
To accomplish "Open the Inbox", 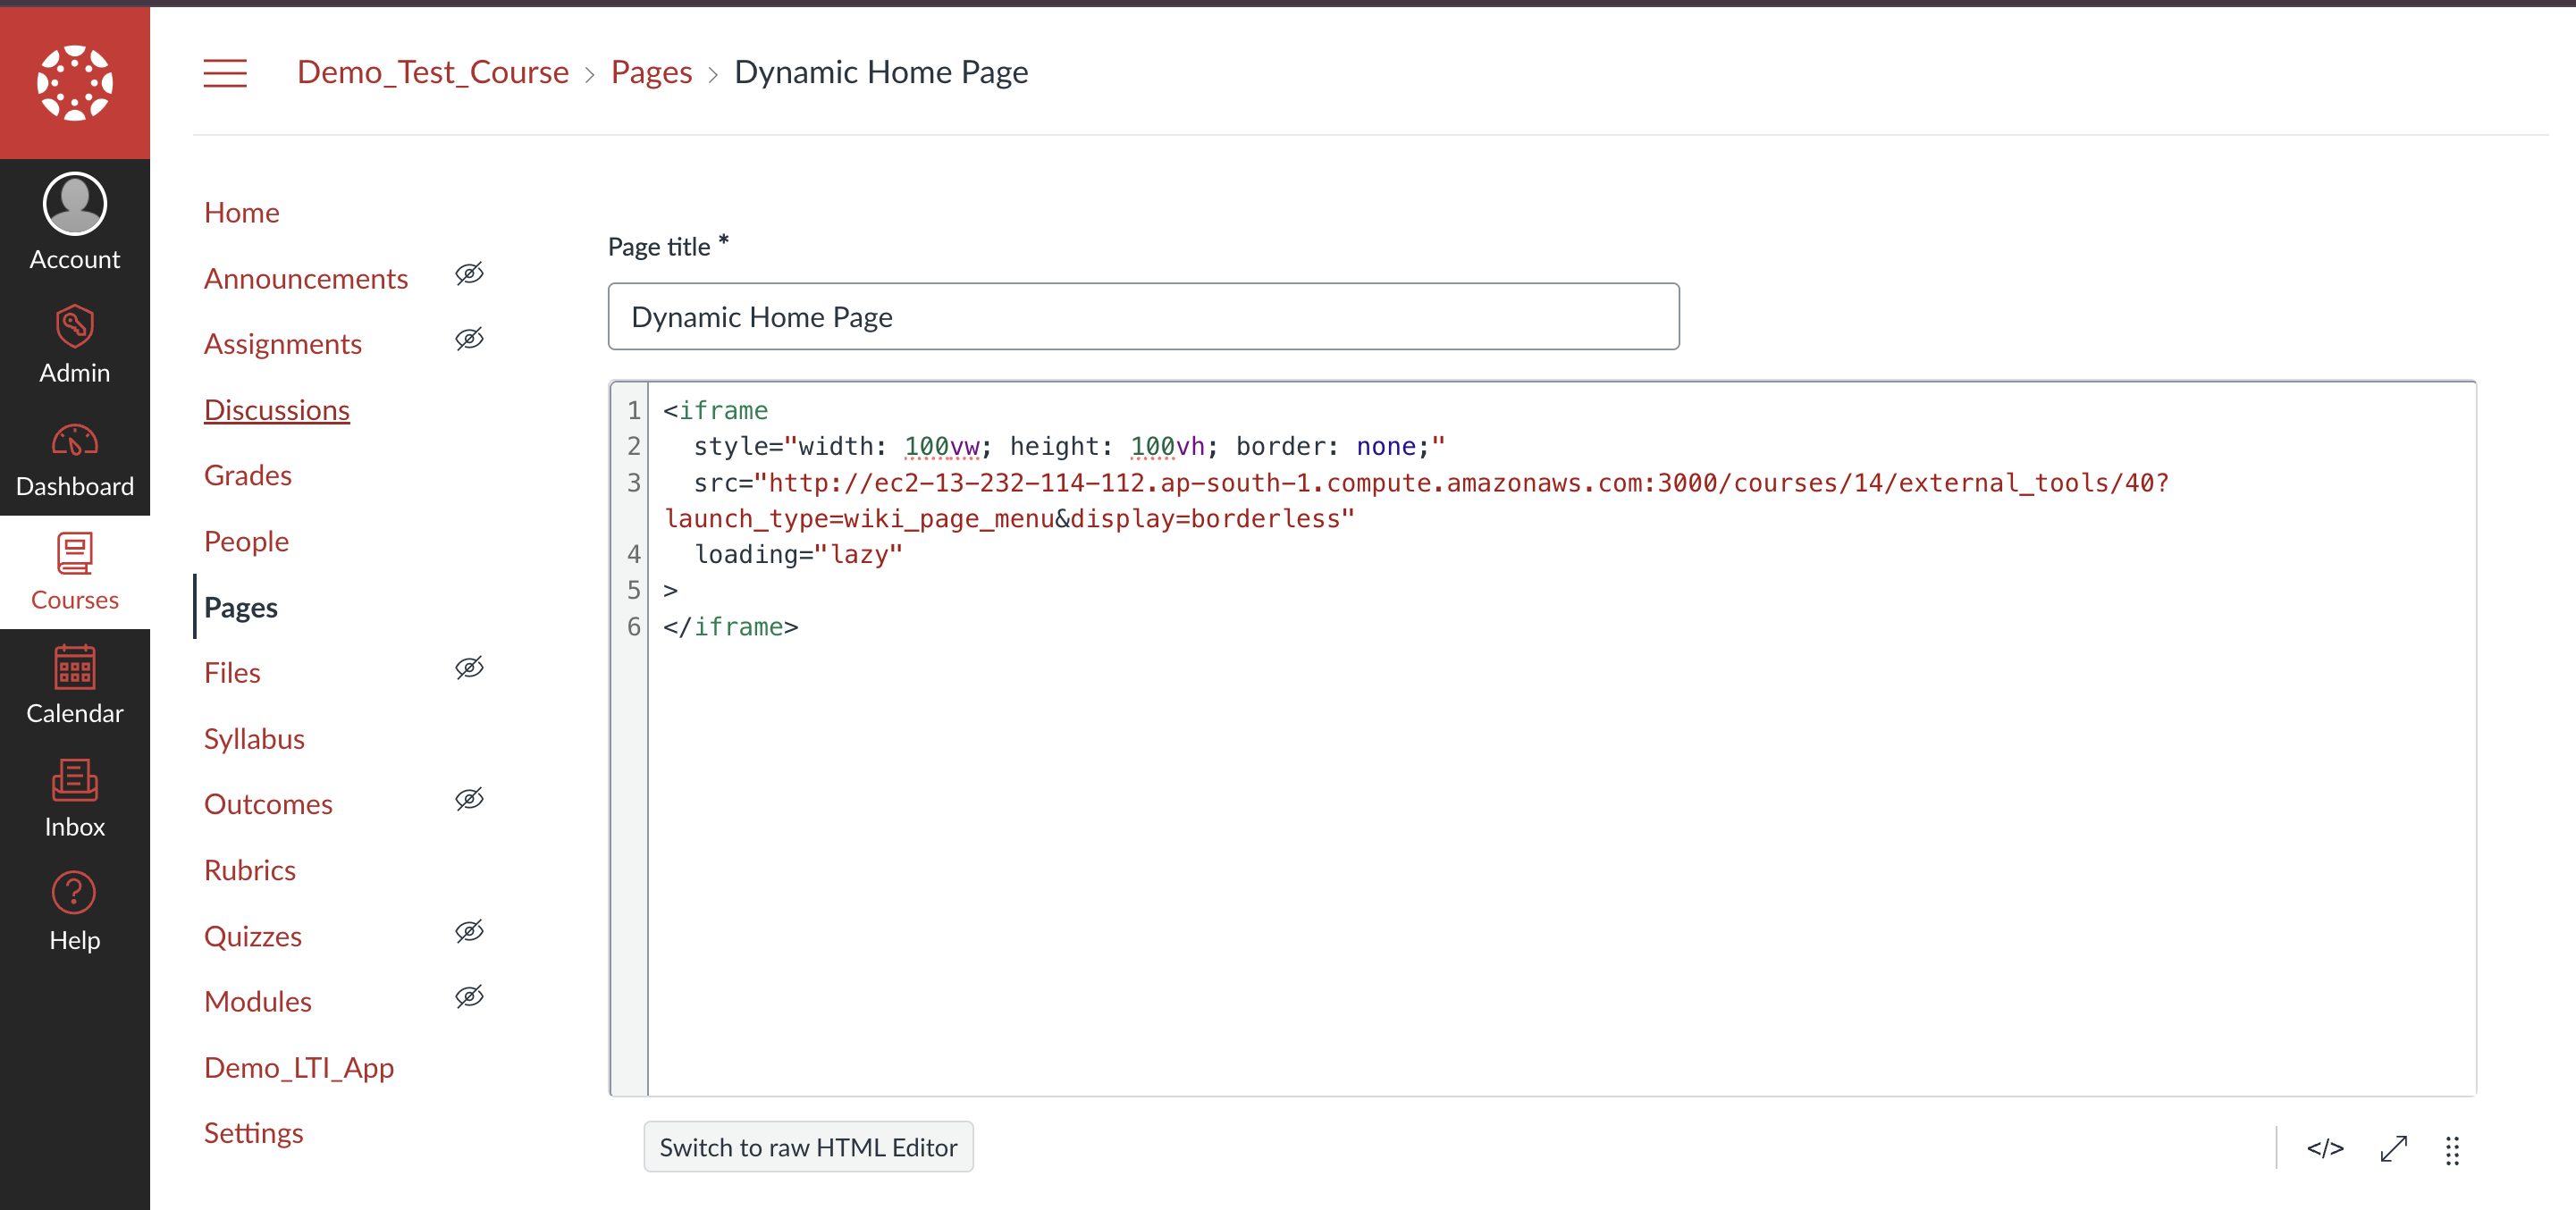I will (75, 797).
